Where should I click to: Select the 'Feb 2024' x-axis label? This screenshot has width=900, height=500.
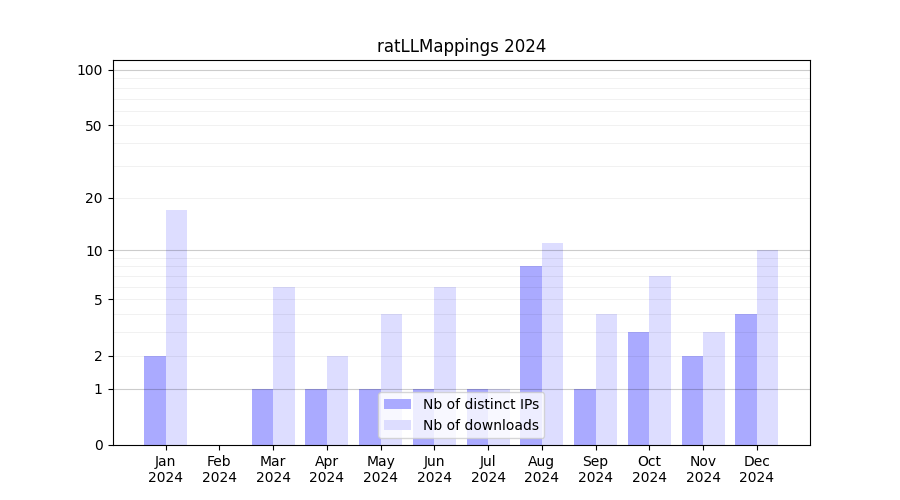click(x=219, y=469)
